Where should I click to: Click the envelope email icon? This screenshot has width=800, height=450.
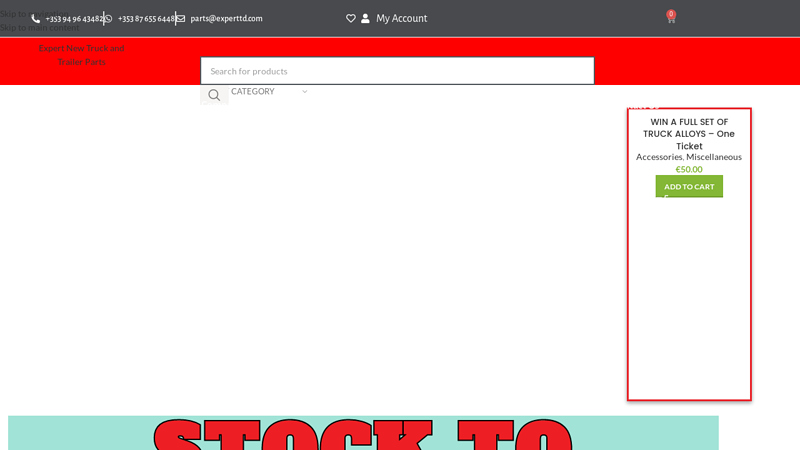(x=181, y=19)
